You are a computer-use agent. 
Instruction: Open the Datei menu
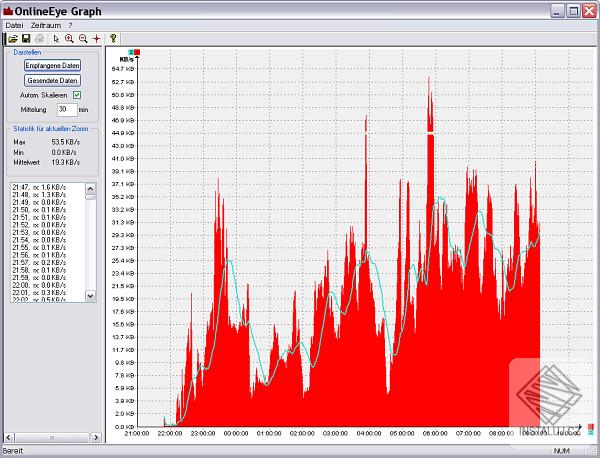[14, 24]
